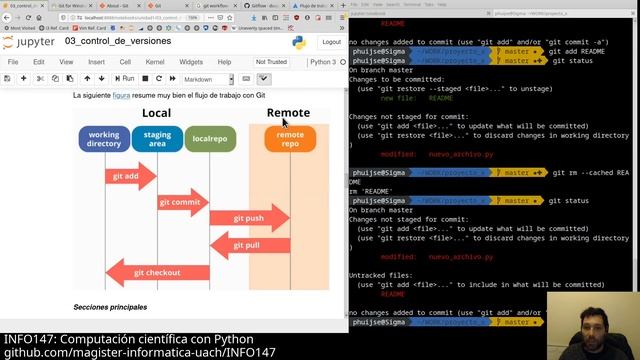Open the Widgets menu in Jupyter

(191, 62)
